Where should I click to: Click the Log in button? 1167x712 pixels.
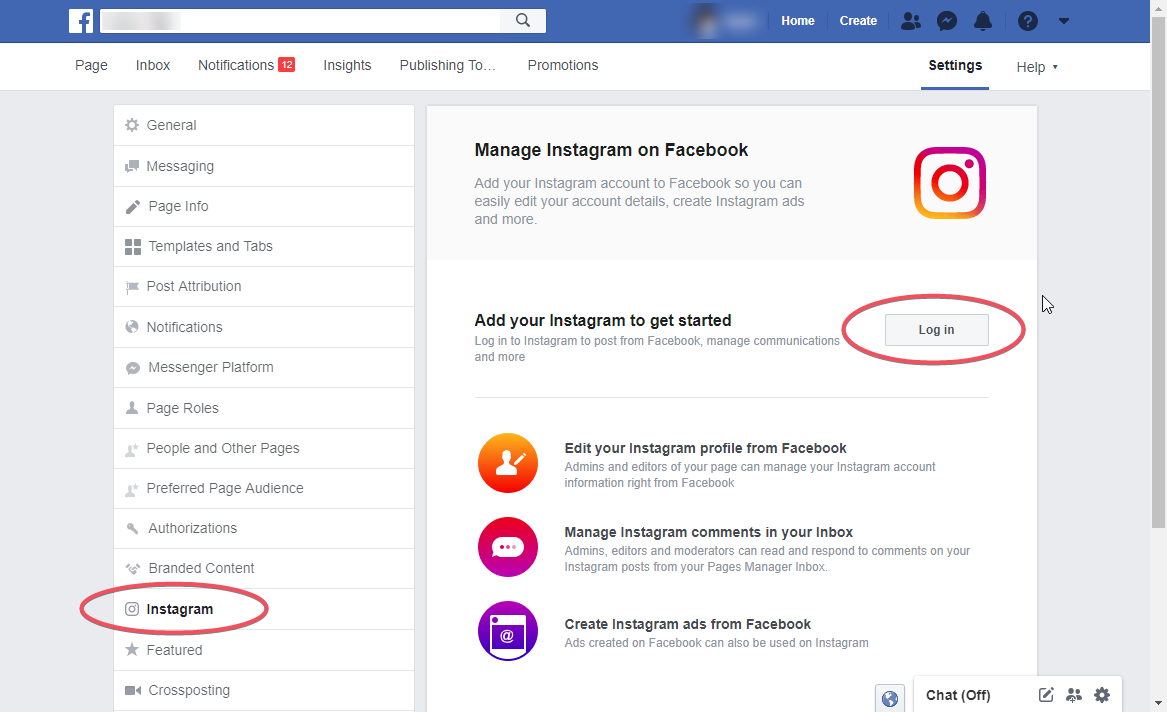[936, 330]
